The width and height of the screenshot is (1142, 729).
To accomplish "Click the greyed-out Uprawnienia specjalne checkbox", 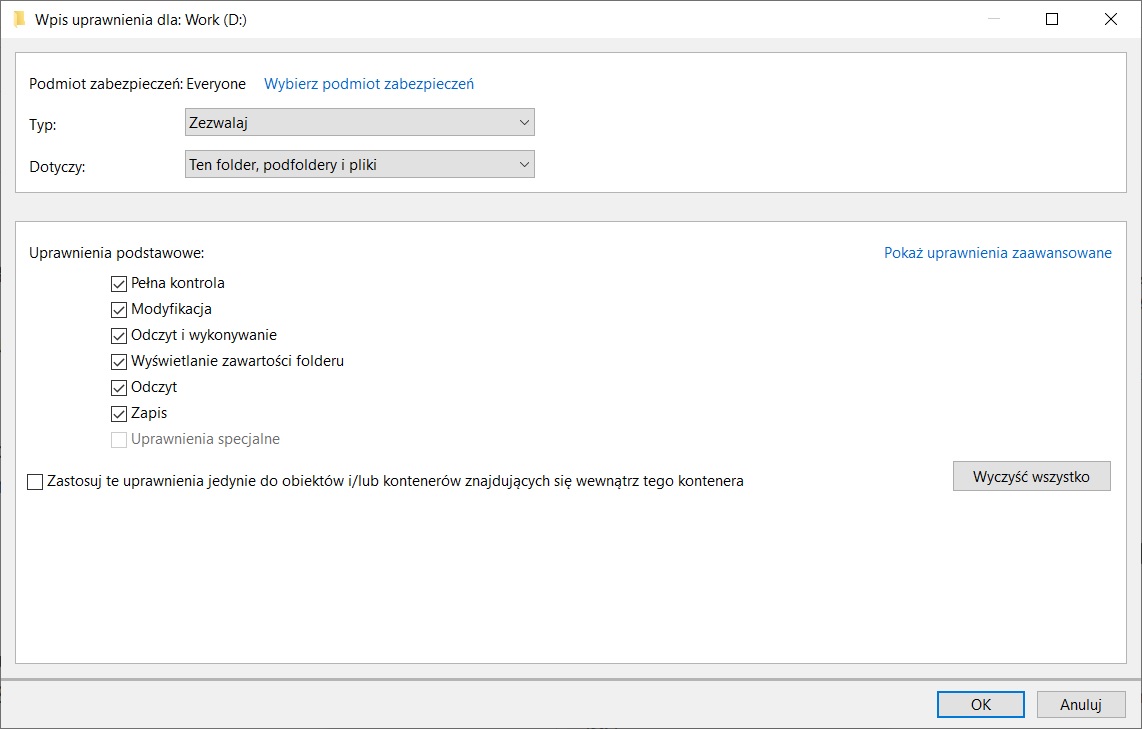I will click(119, 440).
